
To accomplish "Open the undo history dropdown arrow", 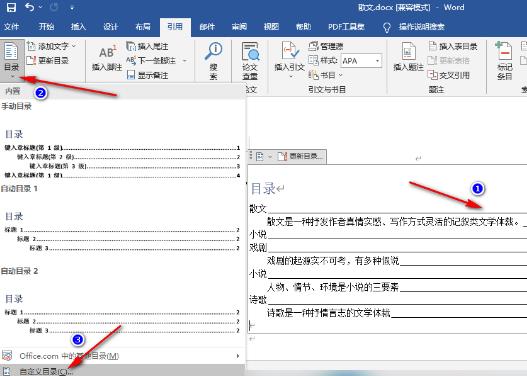I will pos(41,7).
